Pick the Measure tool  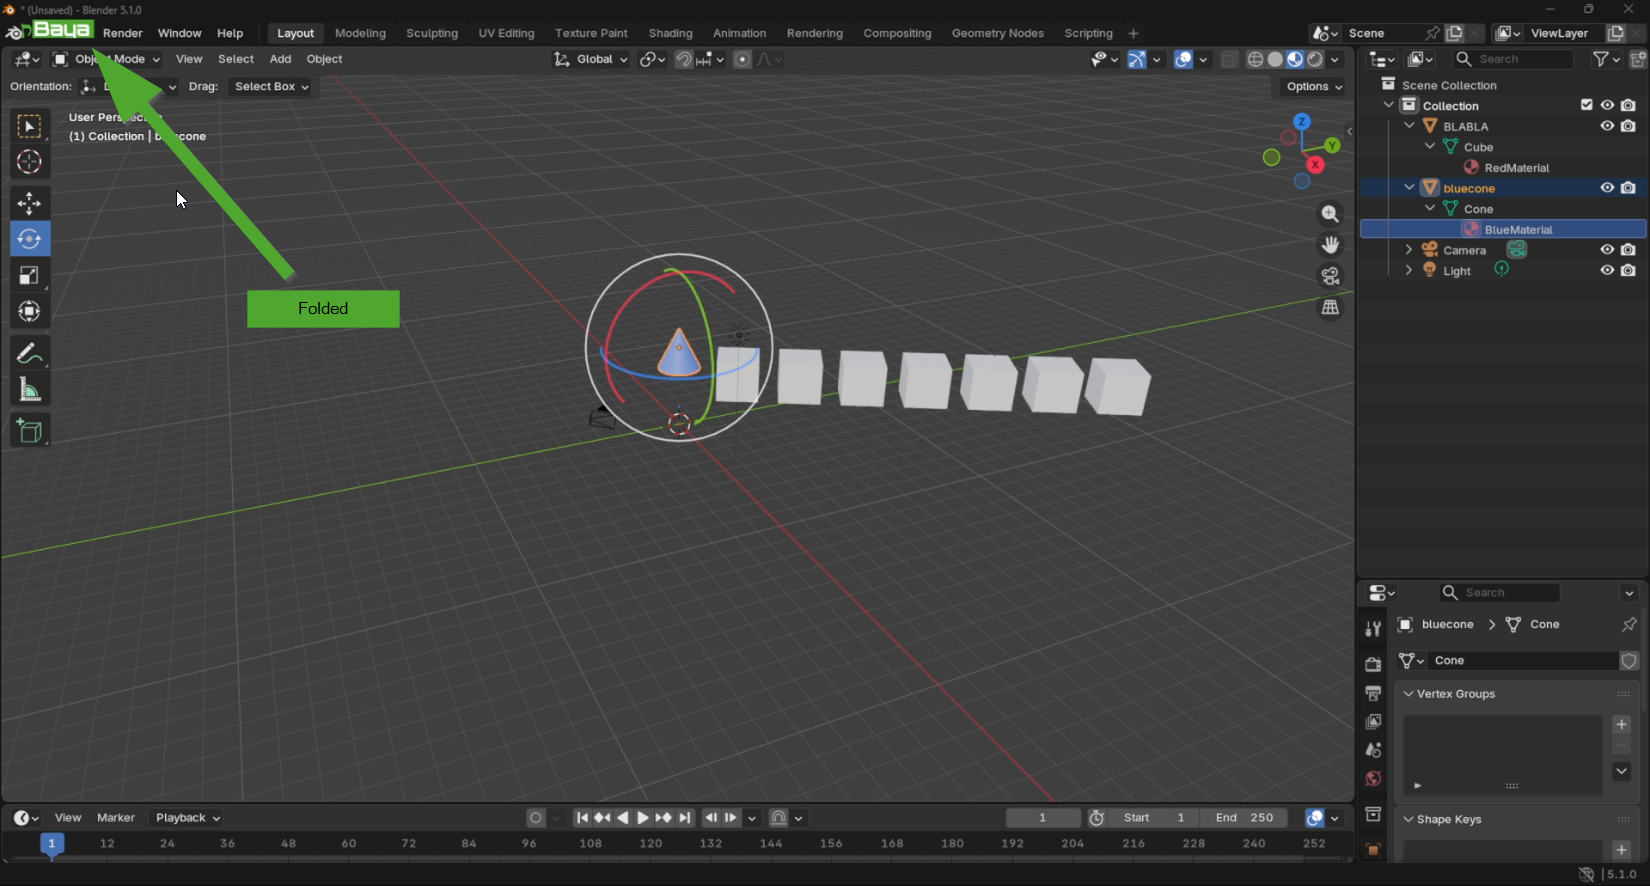(29, 390)
